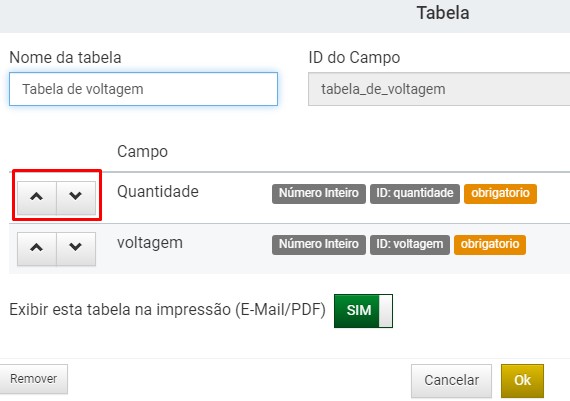570x401 pixels.
Task: Click the ID: voltagem badge
Action: coord(410,244)
